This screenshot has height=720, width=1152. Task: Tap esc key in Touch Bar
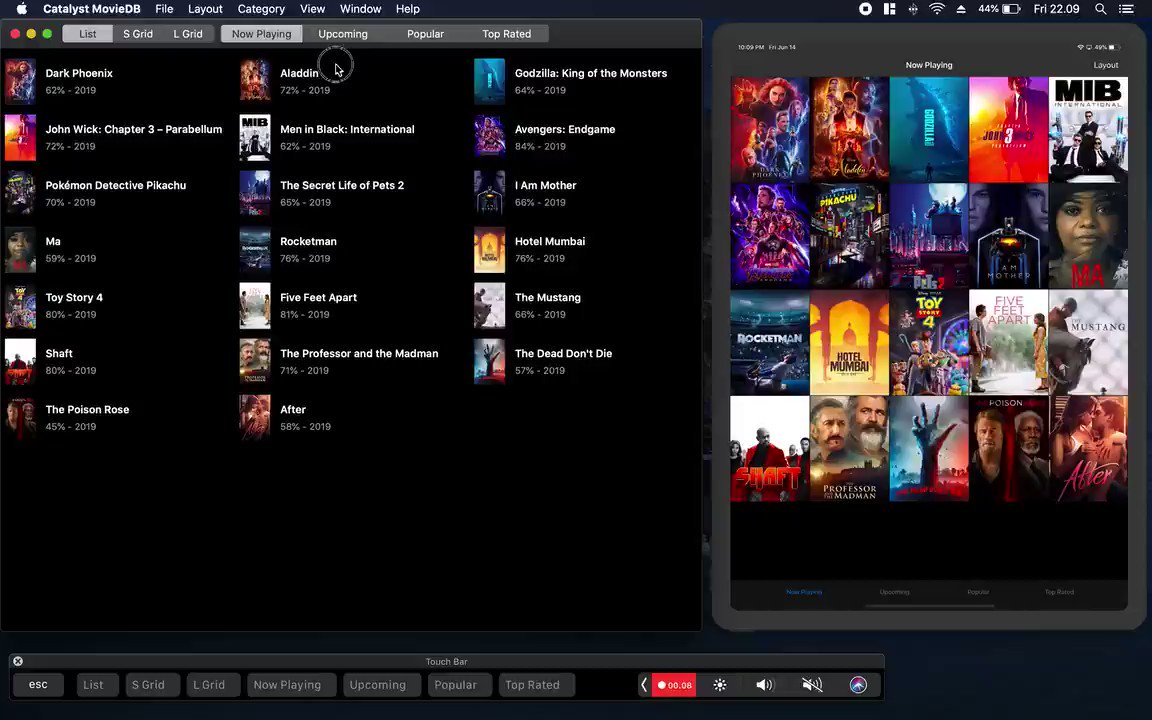coord(38,685)
